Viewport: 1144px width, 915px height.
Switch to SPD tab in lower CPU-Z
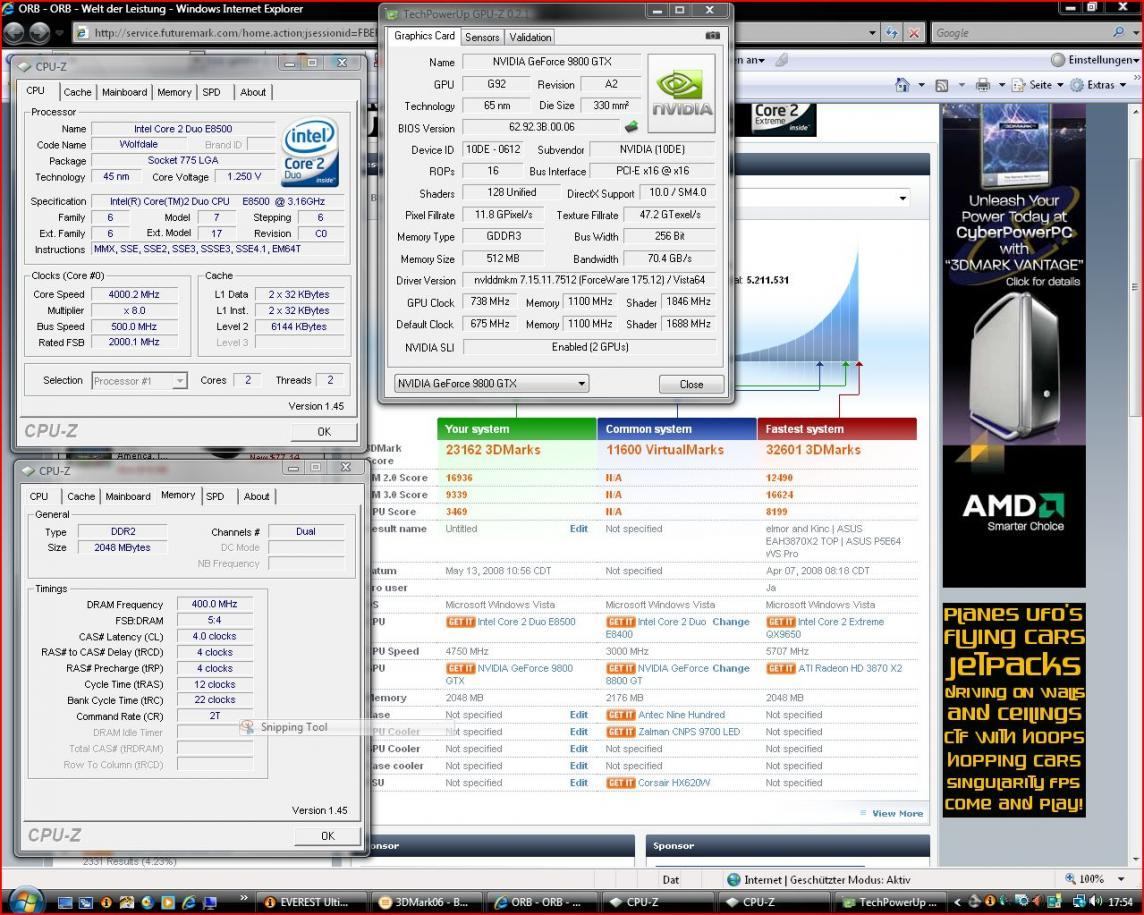215,496
